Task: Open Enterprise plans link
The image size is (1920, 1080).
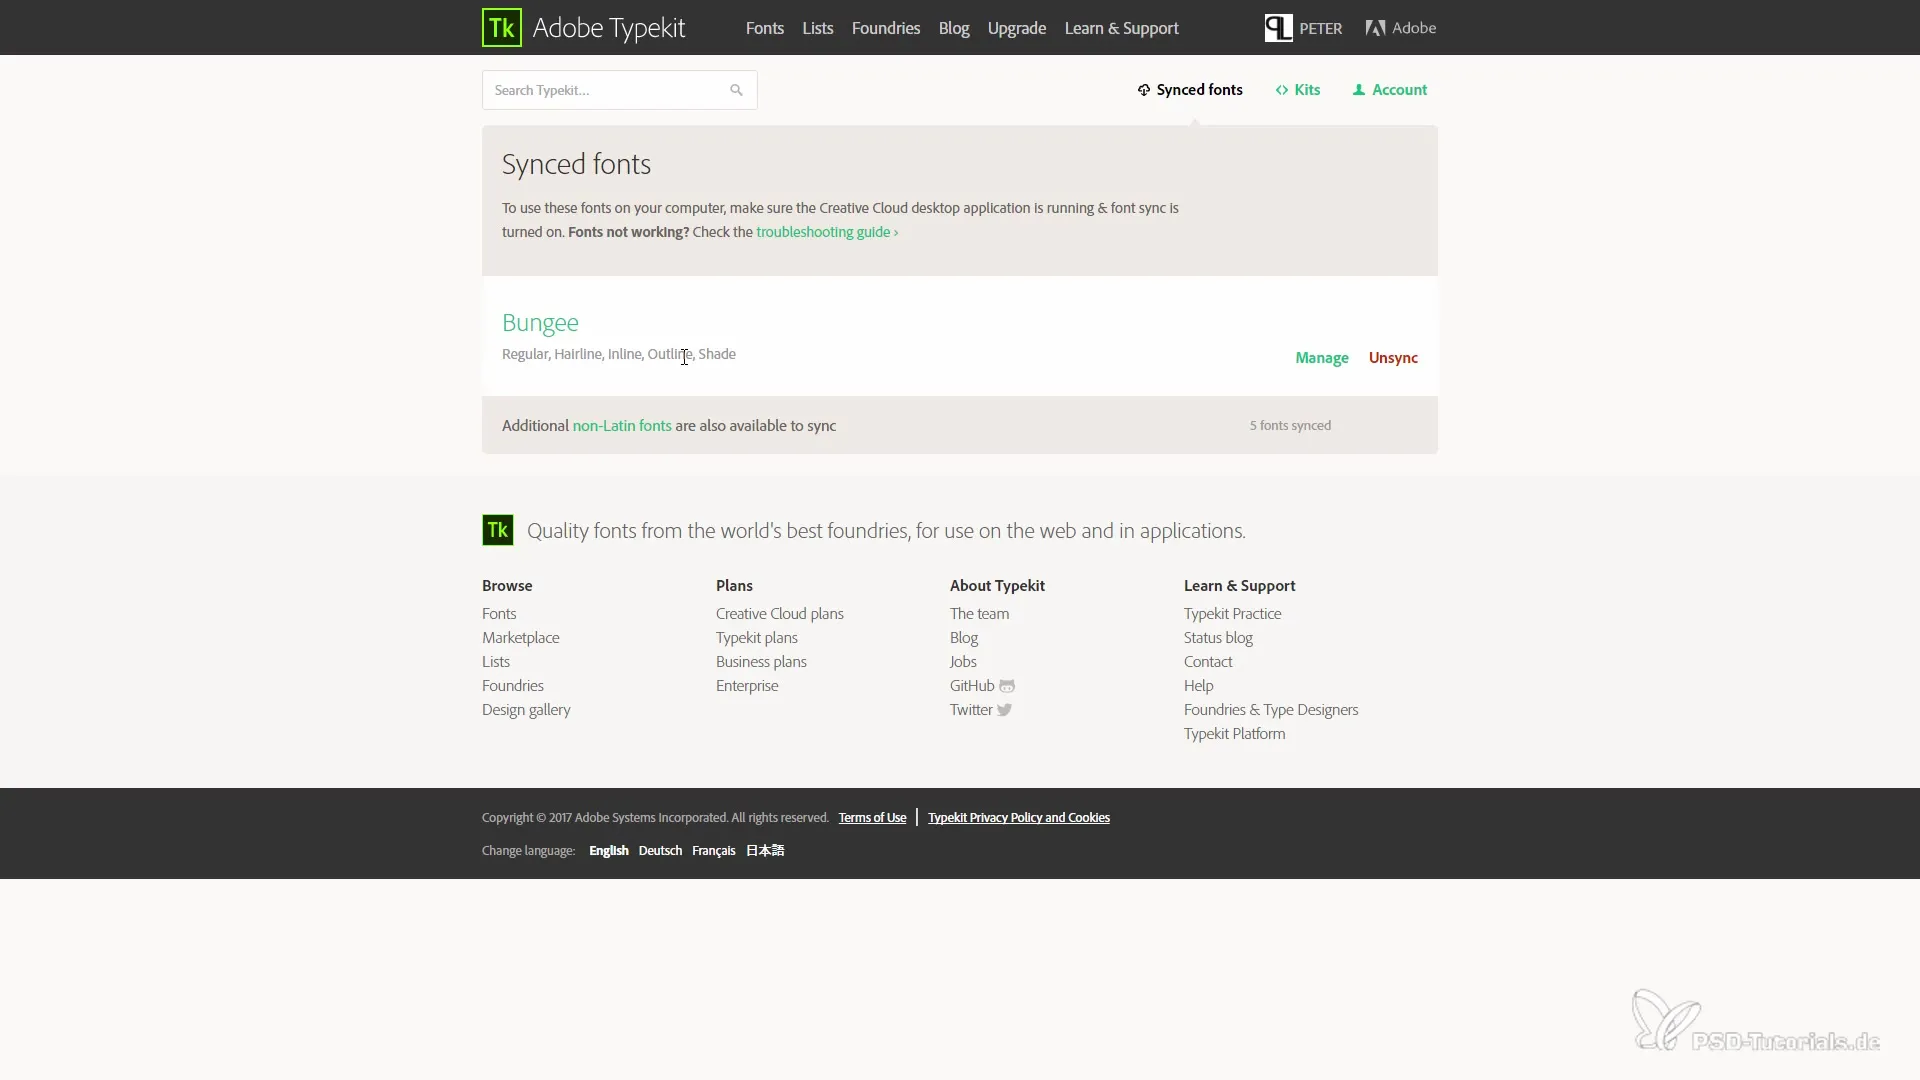Action: point(747,686)
